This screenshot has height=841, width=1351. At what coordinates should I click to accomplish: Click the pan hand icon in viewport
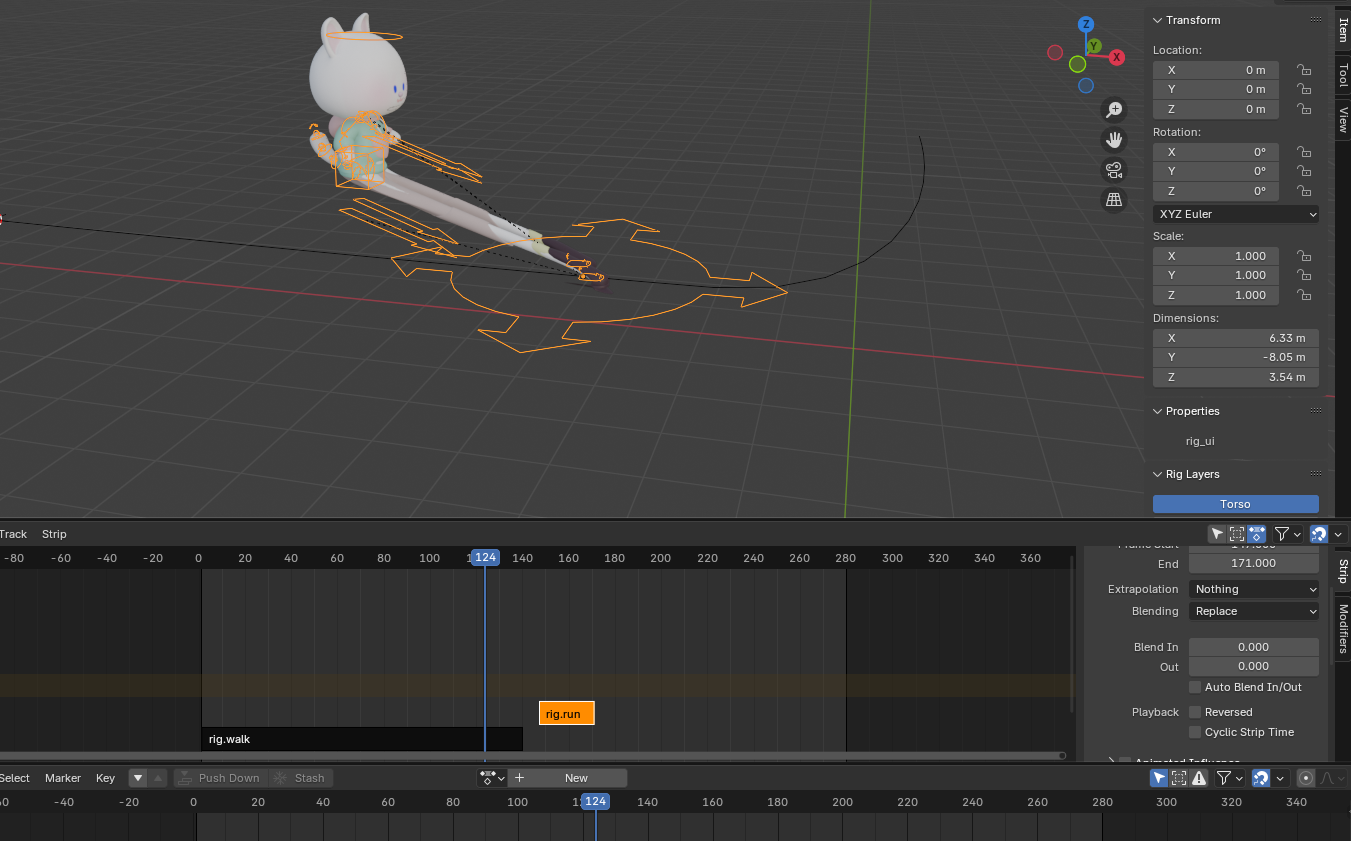click(1114, 140)
